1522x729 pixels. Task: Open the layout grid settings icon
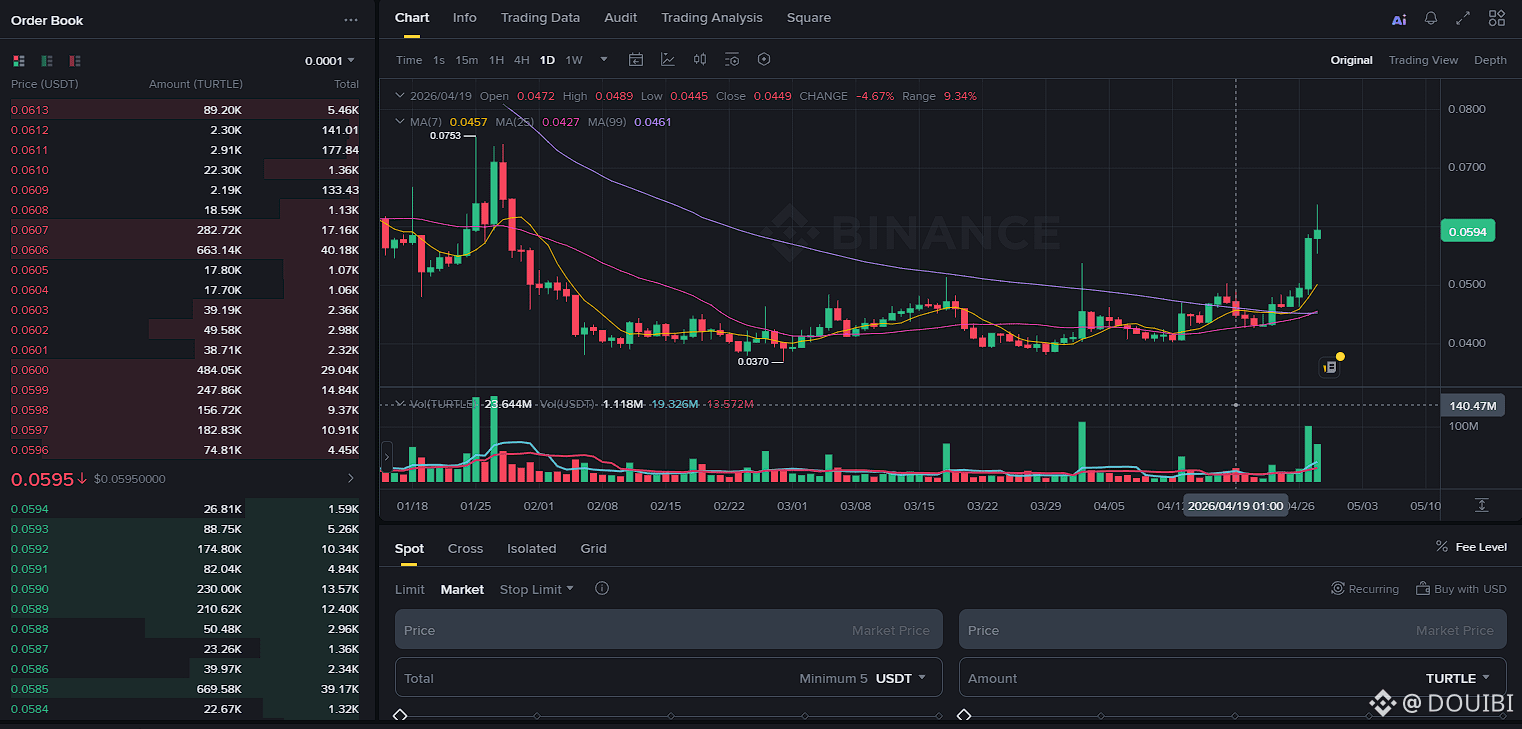pyautogui.click(x=1497, y=19)
